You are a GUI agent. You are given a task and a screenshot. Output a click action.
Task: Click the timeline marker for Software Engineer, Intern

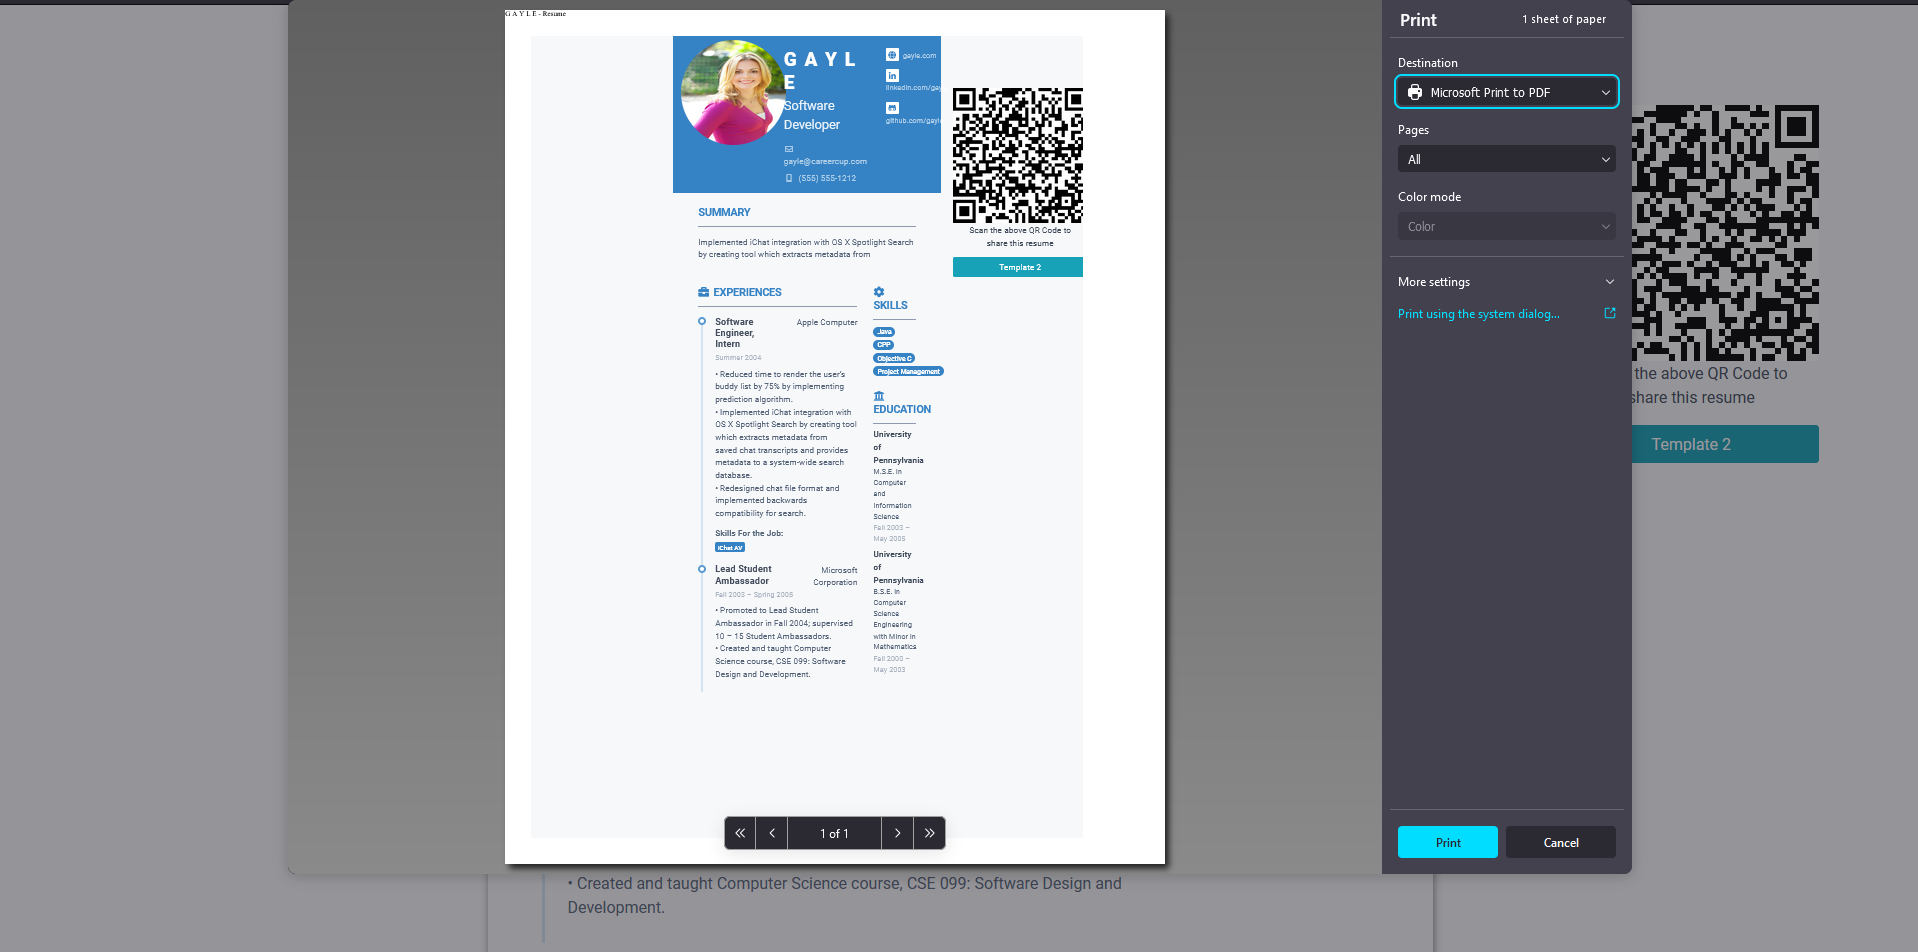[702, 321]
